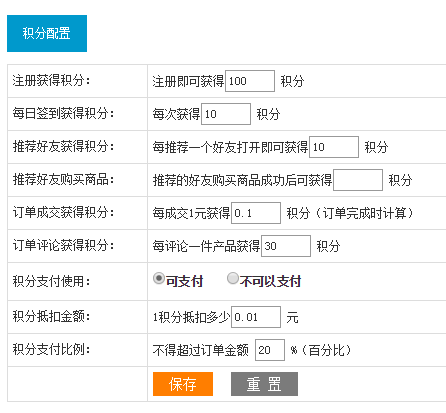Click the 每评论一件产品获得 points input field
The width and height of the screenshot is (446, 413).
(x=286, y=246)
